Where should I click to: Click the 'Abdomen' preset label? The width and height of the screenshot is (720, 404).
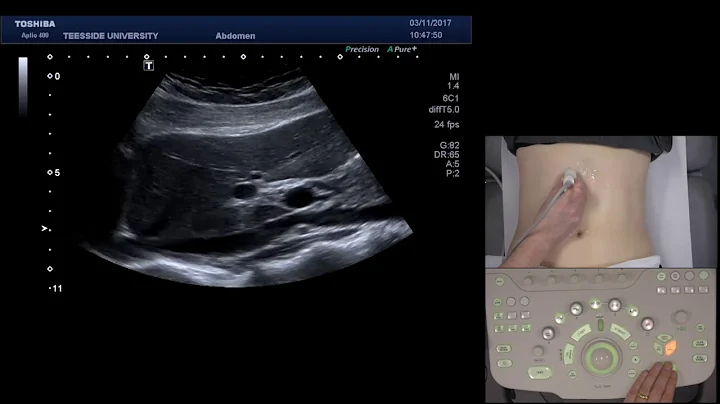tap(235, 36)
